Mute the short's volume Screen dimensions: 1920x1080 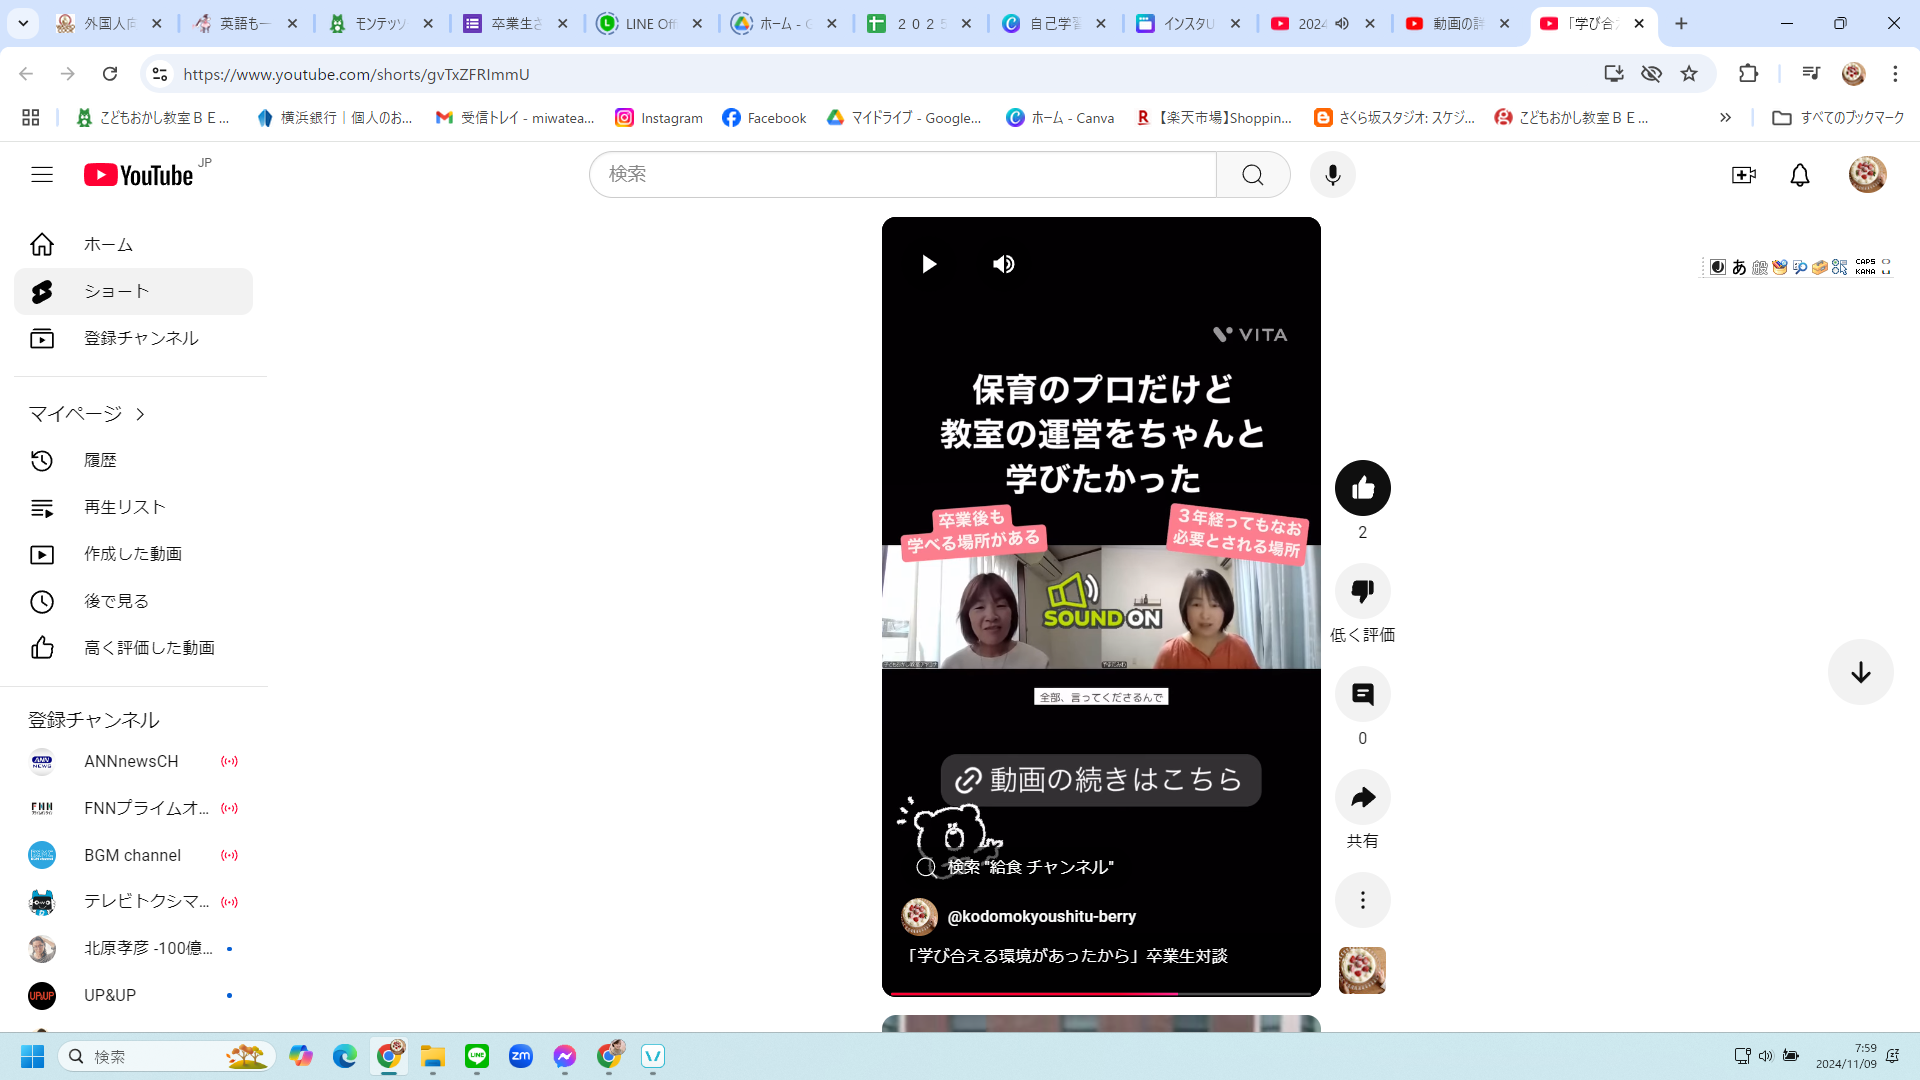[x=1003, y=264]
